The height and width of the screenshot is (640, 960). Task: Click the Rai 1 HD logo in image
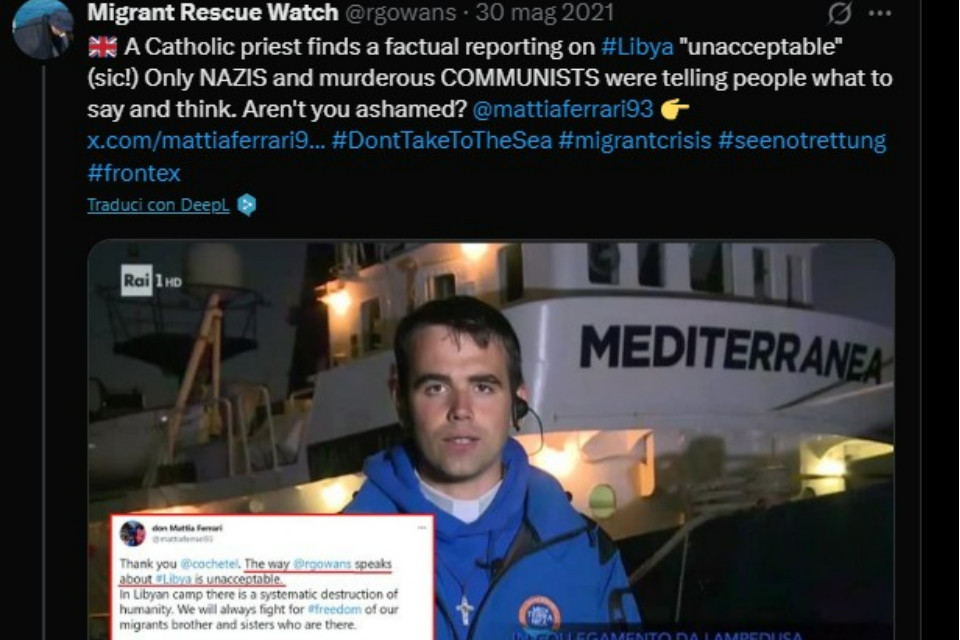tap(151, 280)
